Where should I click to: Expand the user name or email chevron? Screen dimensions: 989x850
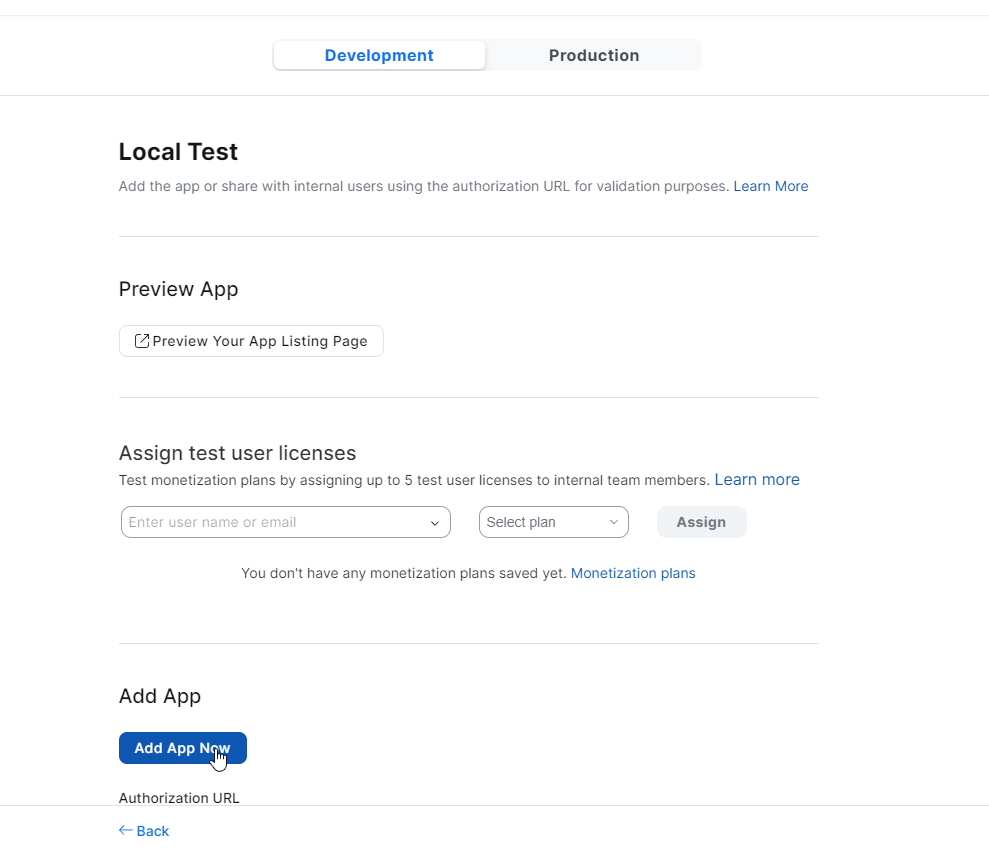(x=435, y=523)
